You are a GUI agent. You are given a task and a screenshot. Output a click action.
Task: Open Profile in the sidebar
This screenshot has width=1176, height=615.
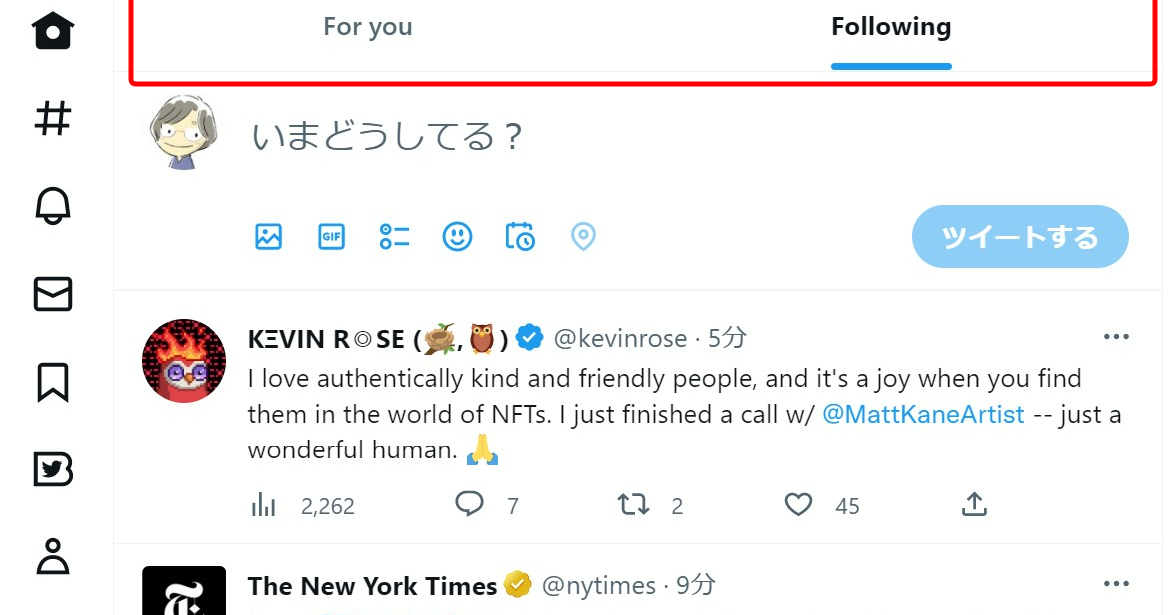(x=53, y=556)
